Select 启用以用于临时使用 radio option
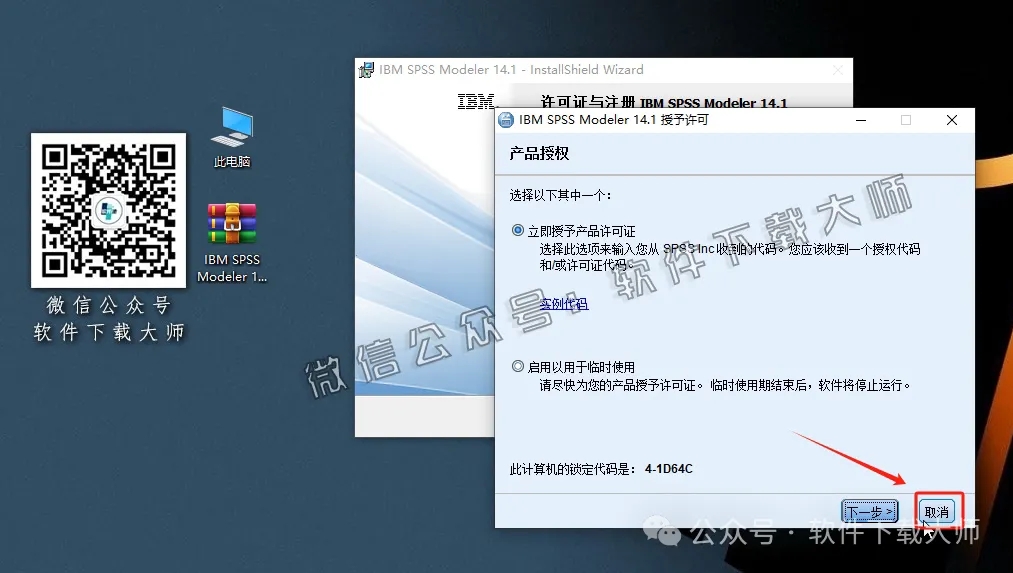 pyautogui.click(x=517, y=366)
